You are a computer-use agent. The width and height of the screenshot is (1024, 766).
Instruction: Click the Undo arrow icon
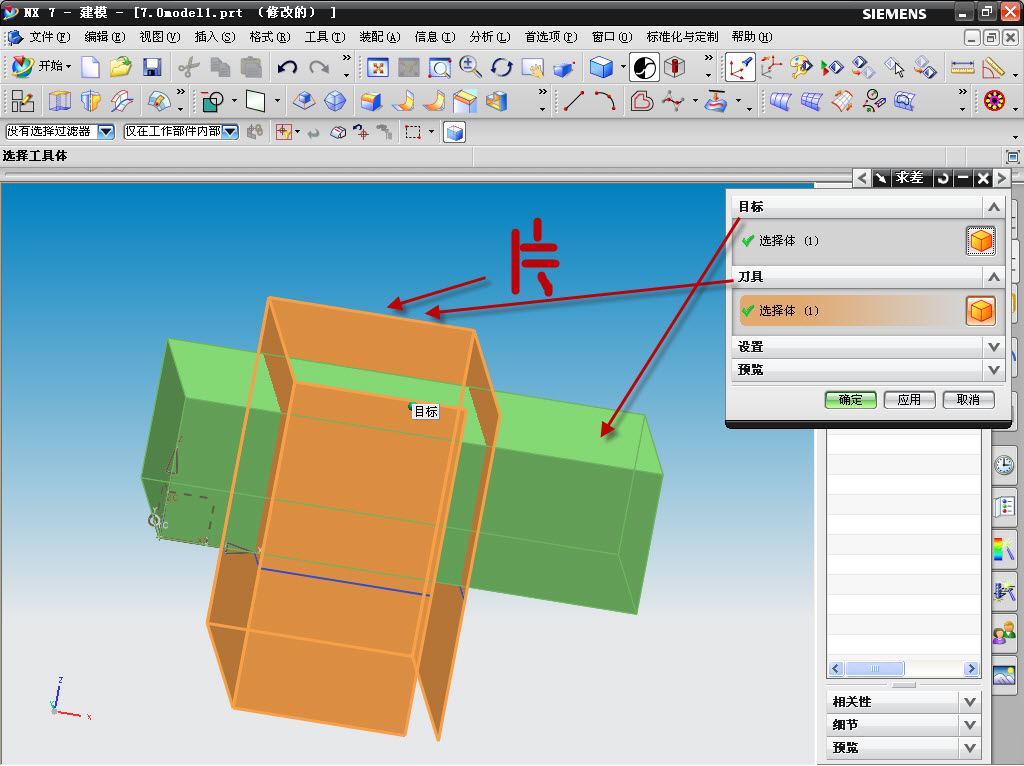pyautogui.click(x=287, y=67)
